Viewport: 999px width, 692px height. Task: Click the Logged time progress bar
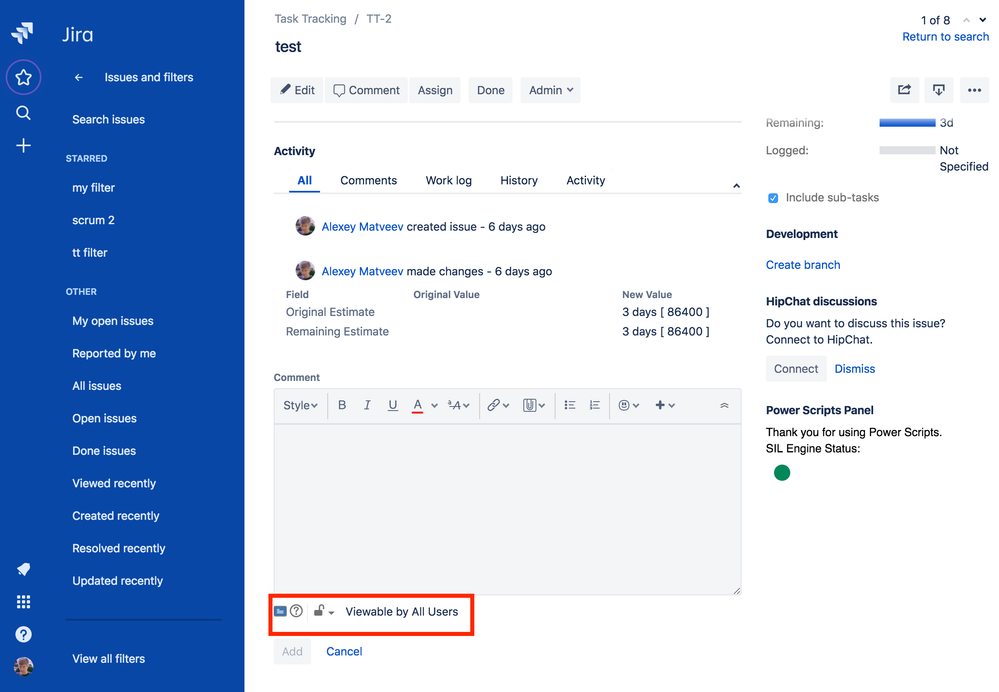[x=907, y=150]
